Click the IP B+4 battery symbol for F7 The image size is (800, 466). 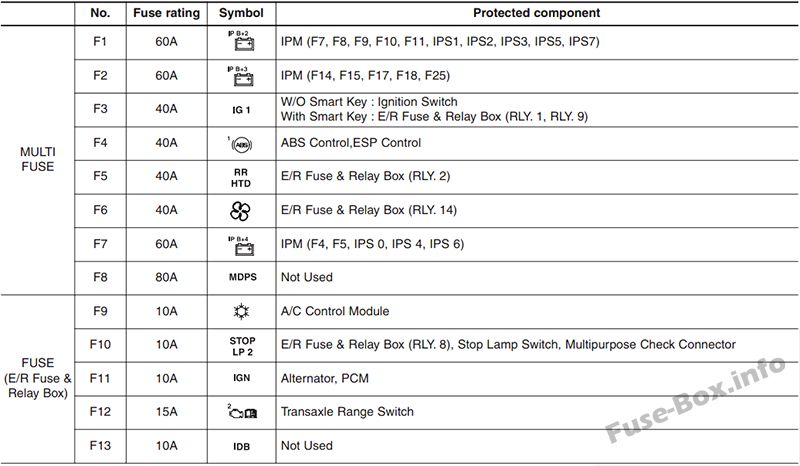(241, 245)
